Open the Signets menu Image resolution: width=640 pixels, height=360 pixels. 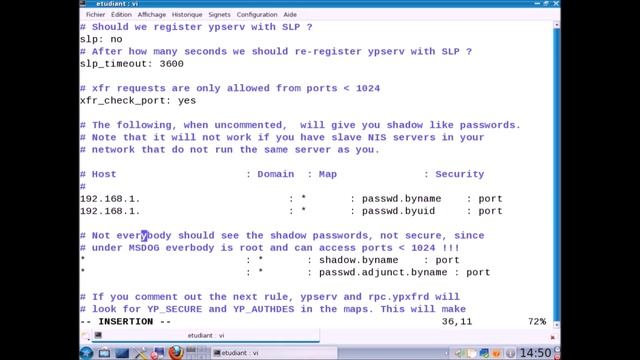(x=219, y=15)
